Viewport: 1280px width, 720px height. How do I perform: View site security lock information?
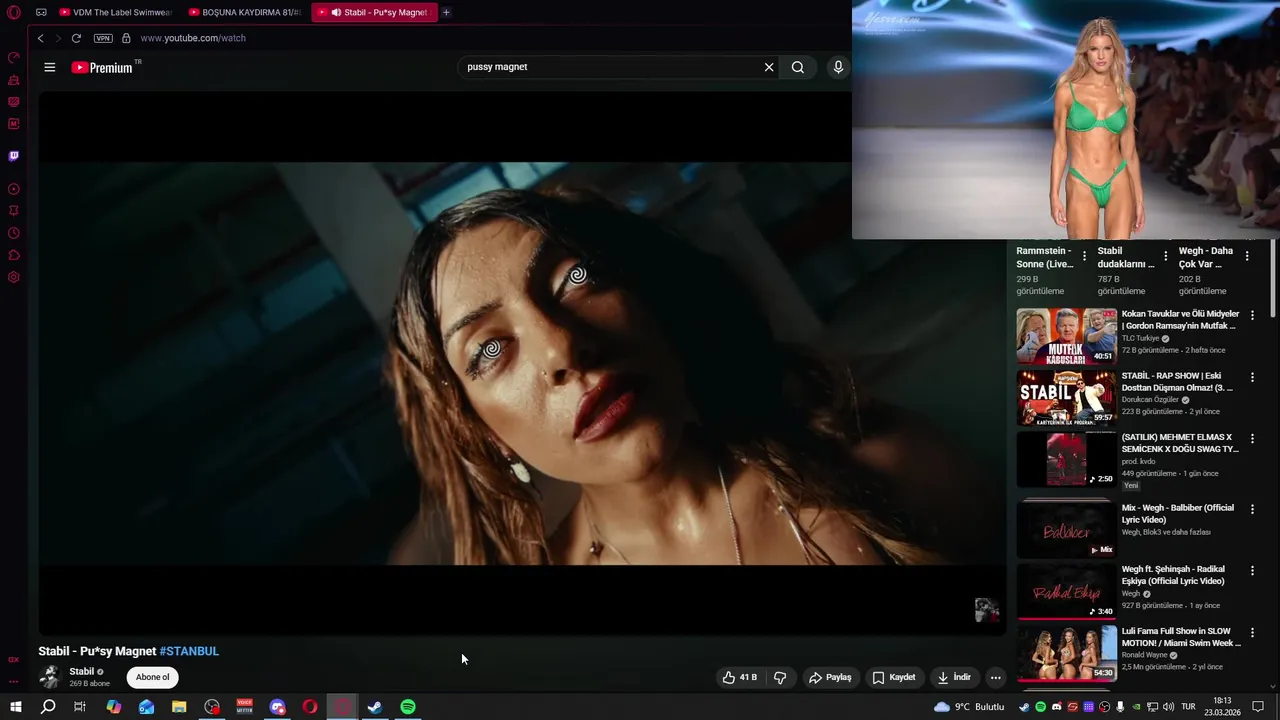point(126,38)
